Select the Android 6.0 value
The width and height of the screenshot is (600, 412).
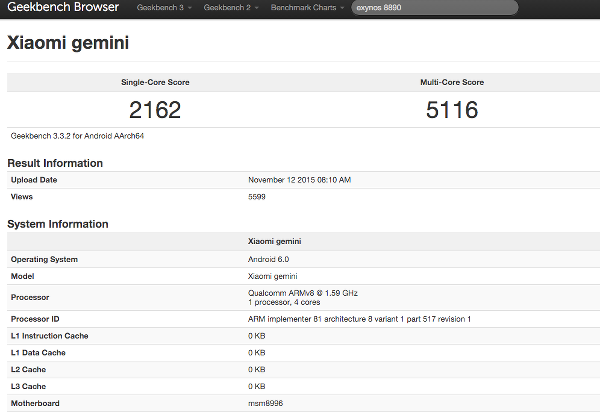tap(268, 259)
